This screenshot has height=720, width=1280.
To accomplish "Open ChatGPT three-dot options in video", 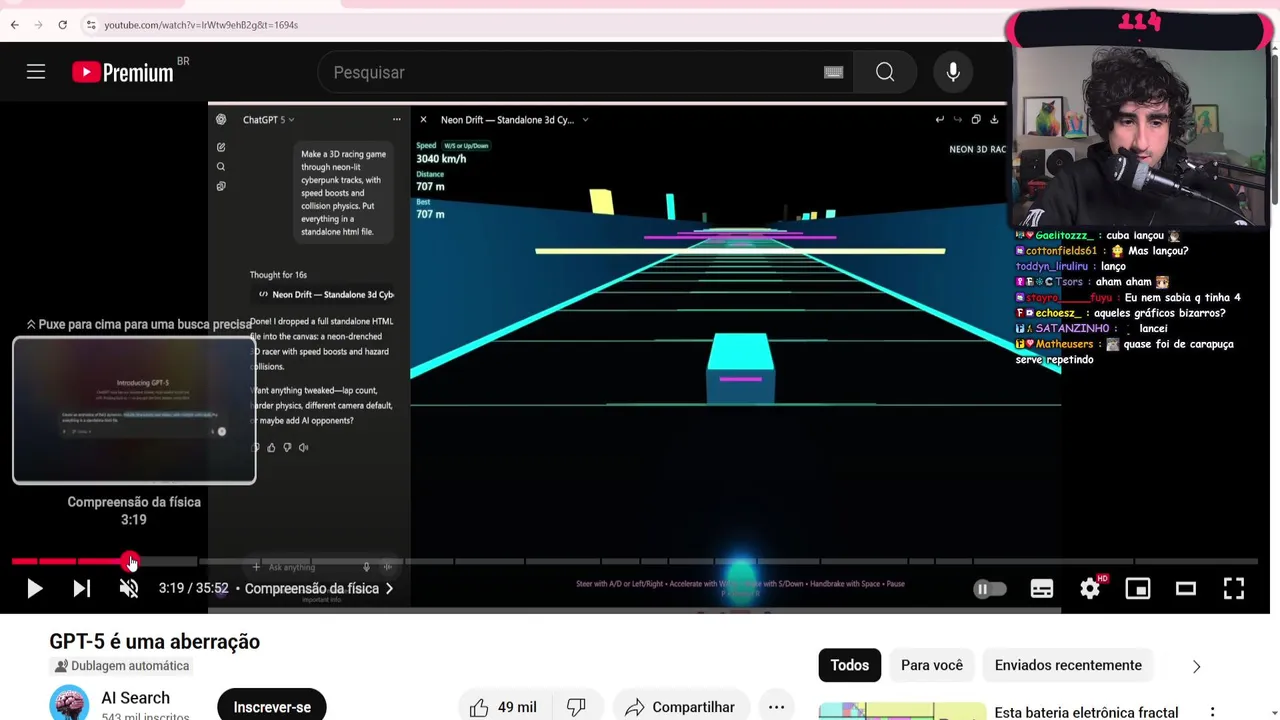I will pyautogui.click(x=397, y=120).
